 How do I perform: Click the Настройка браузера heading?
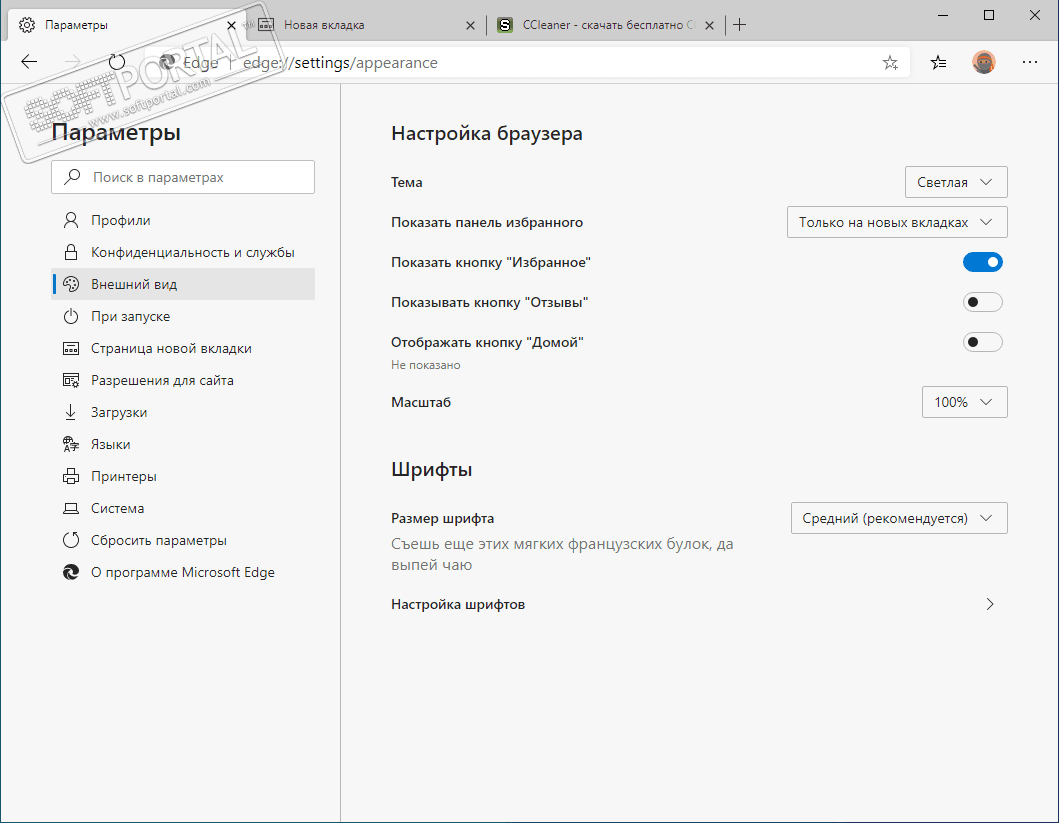[x=486, y=134]
